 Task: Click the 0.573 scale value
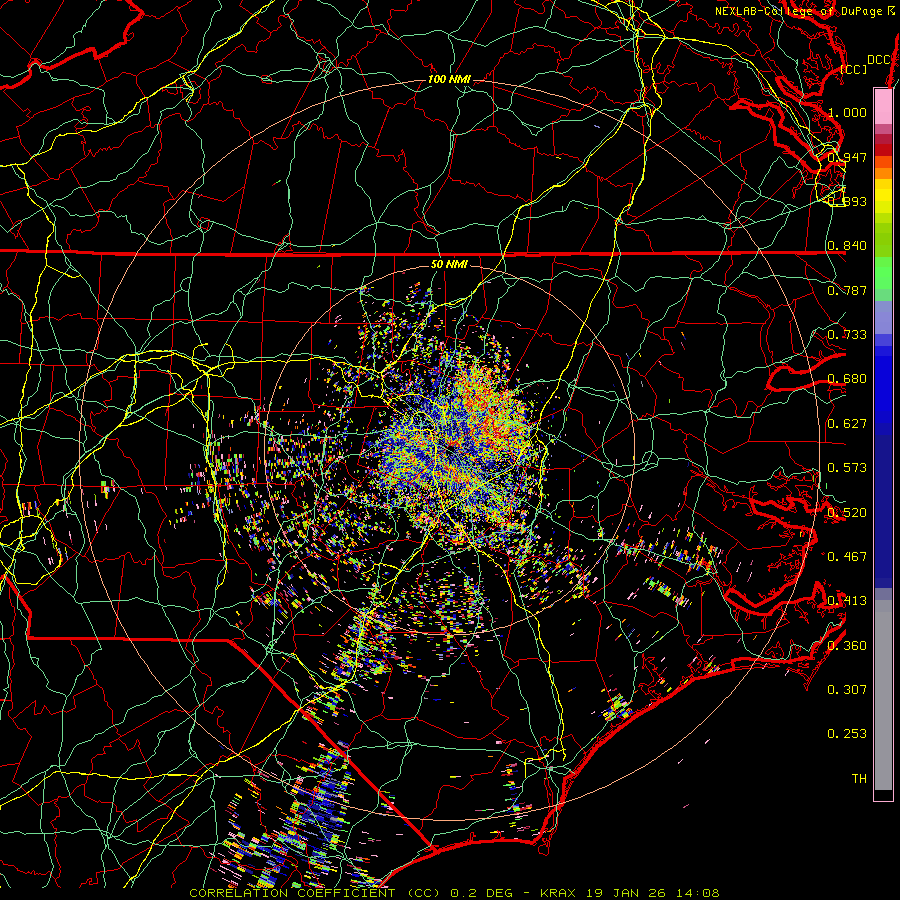coord(847,468)
